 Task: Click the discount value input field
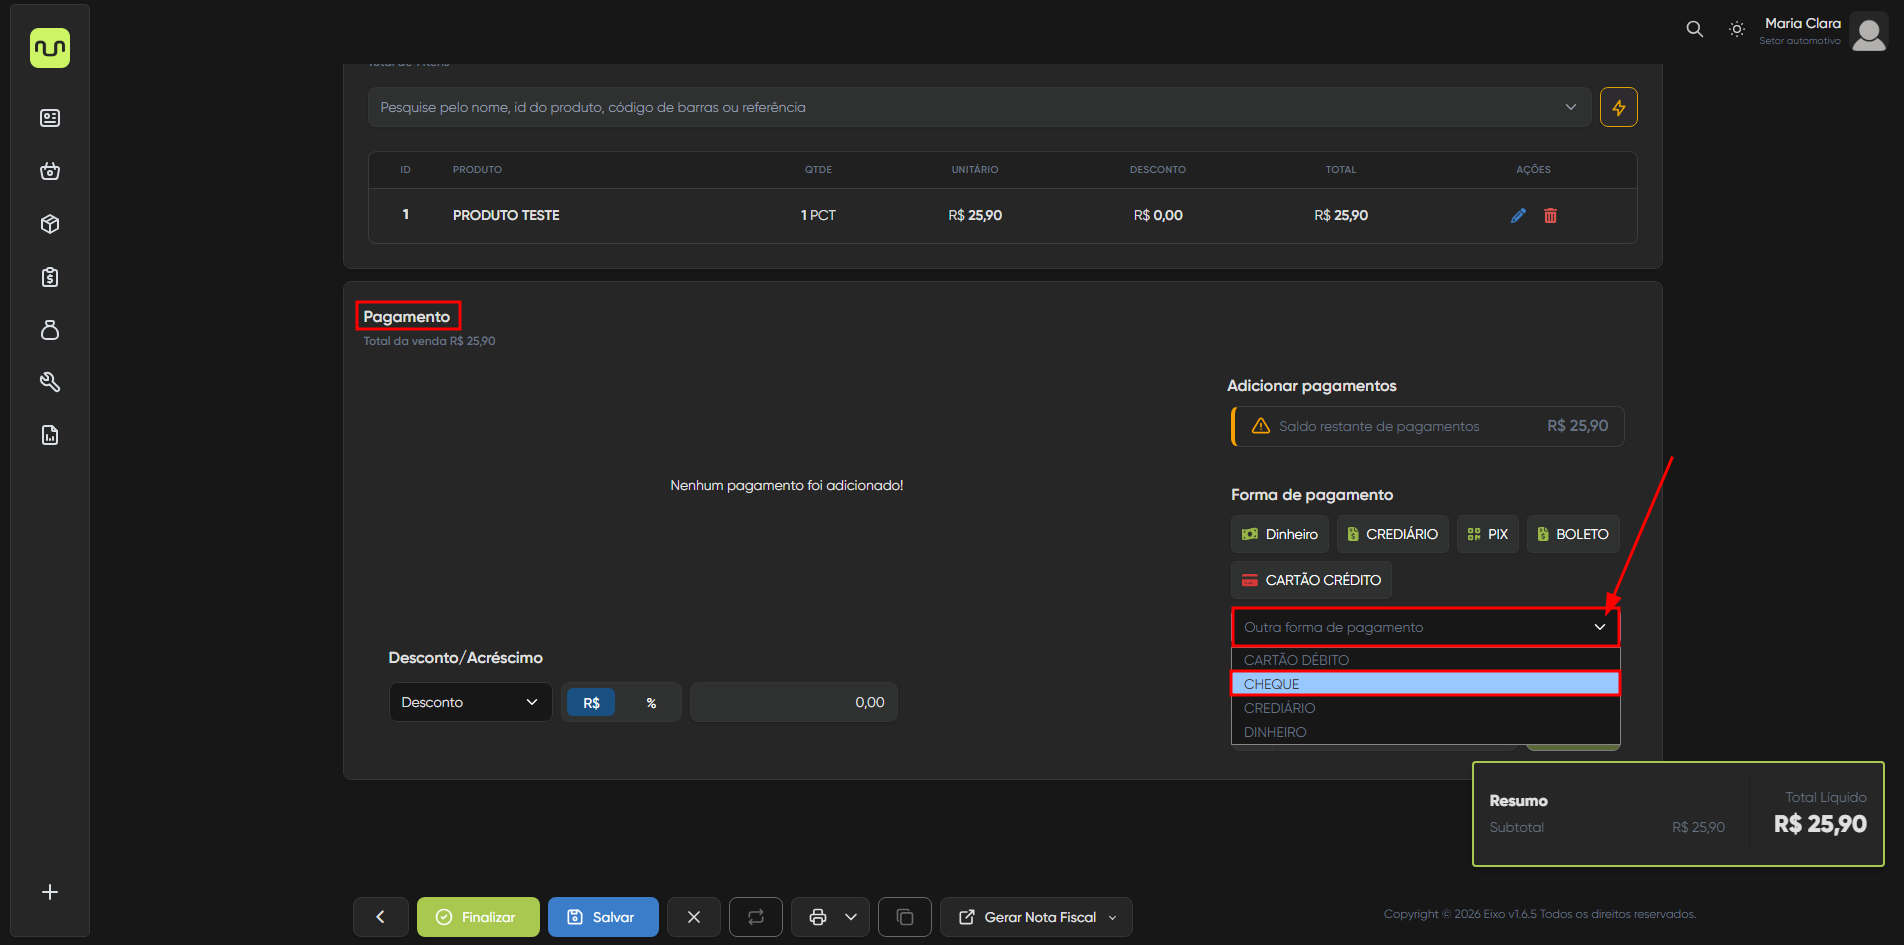coord(793,702)
